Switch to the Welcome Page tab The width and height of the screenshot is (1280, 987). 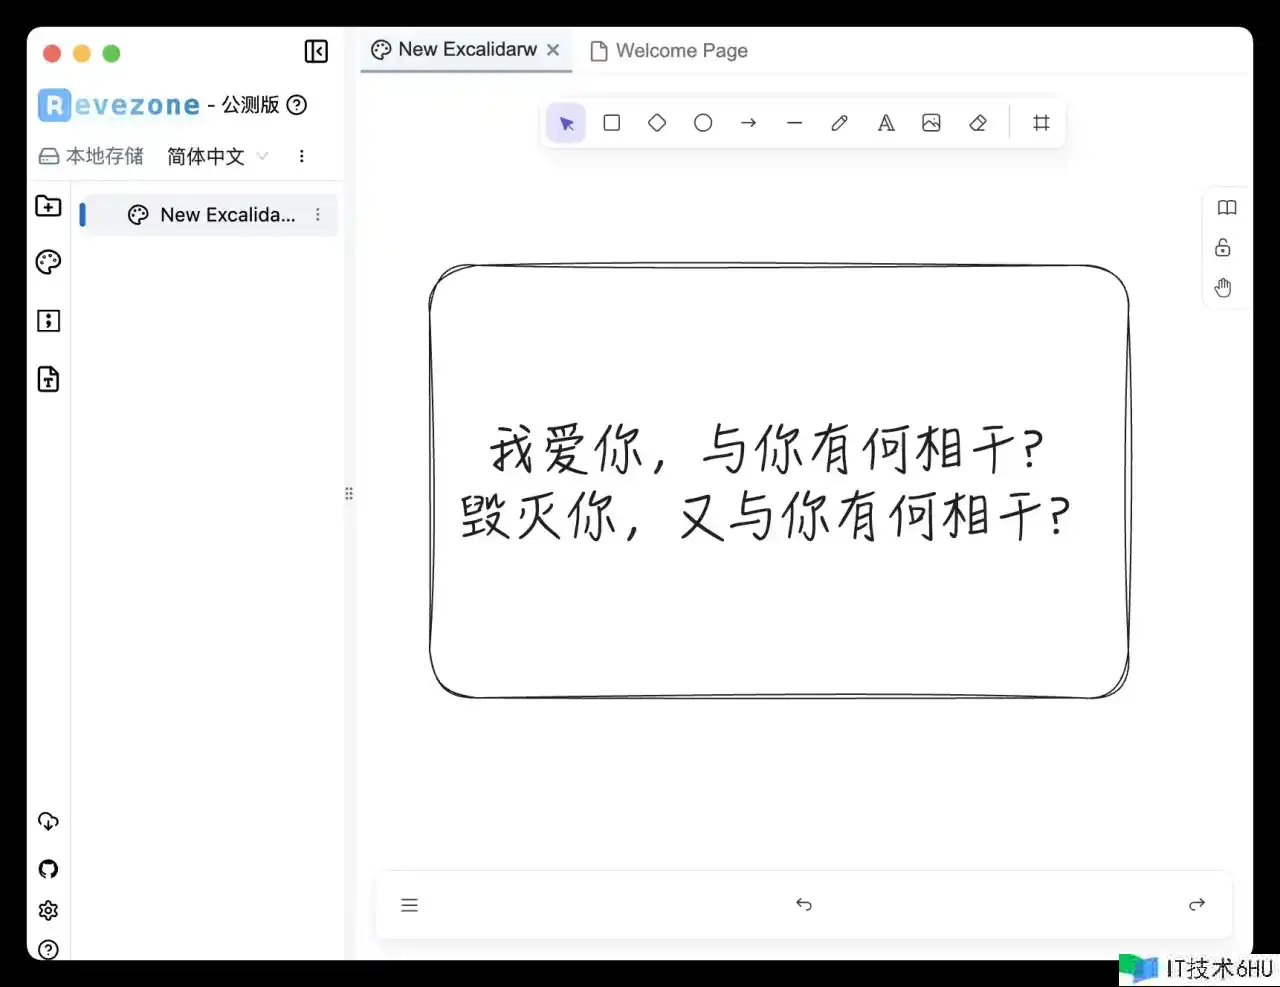click(670, 51)
